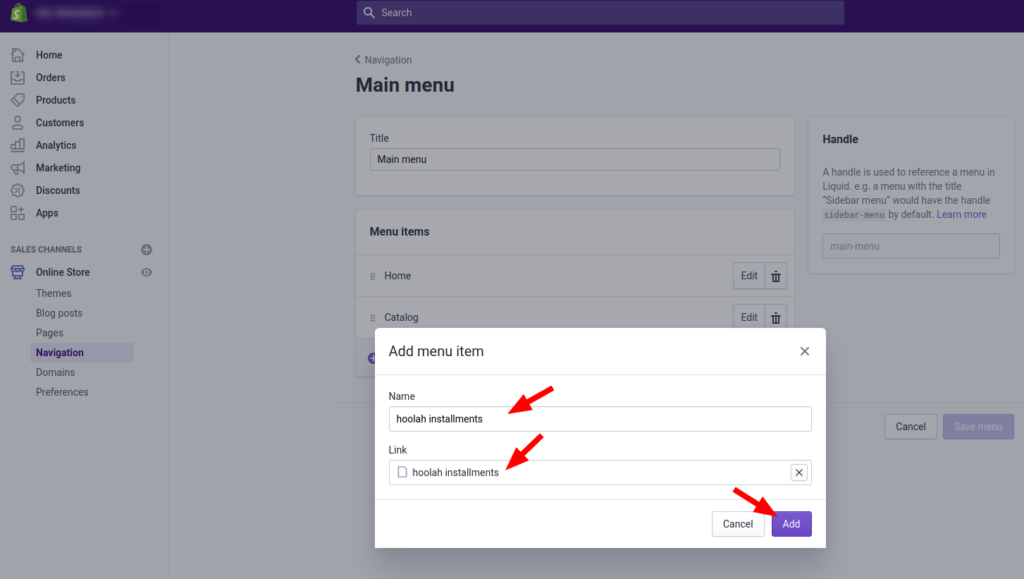Add a sales channel with plus icon

(x=146, y=249)
